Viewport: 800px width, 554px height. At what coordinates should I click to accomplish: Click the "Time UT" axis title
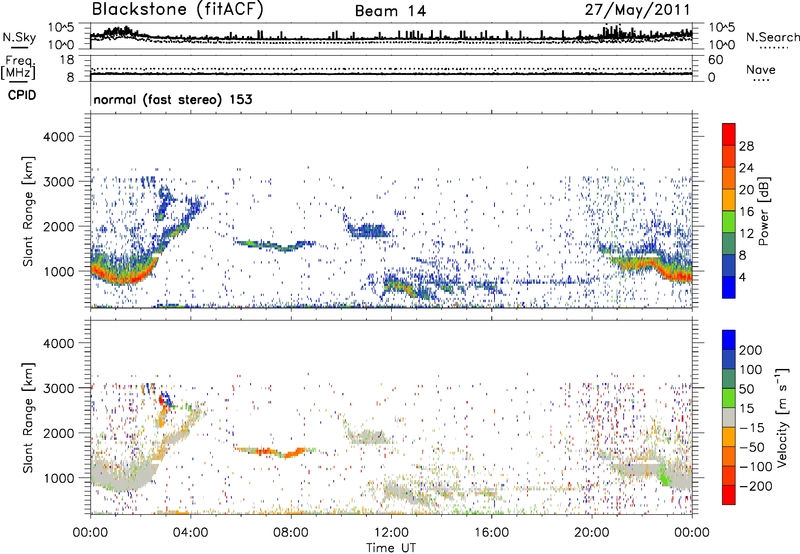pos(391,547)
